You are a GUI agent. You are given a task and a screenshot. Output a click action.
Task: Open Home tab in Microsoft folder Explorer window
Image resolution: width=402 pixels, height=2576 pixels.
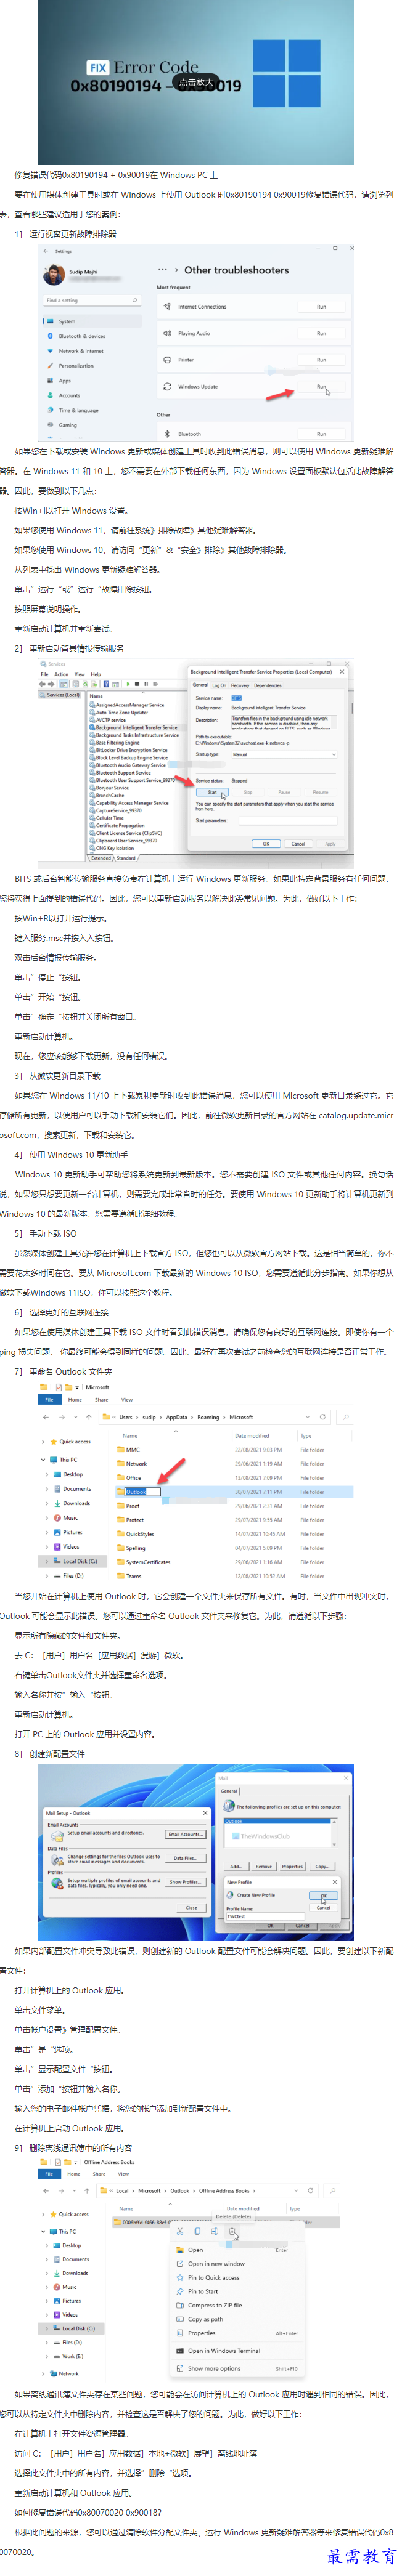tap(75, 1400)
